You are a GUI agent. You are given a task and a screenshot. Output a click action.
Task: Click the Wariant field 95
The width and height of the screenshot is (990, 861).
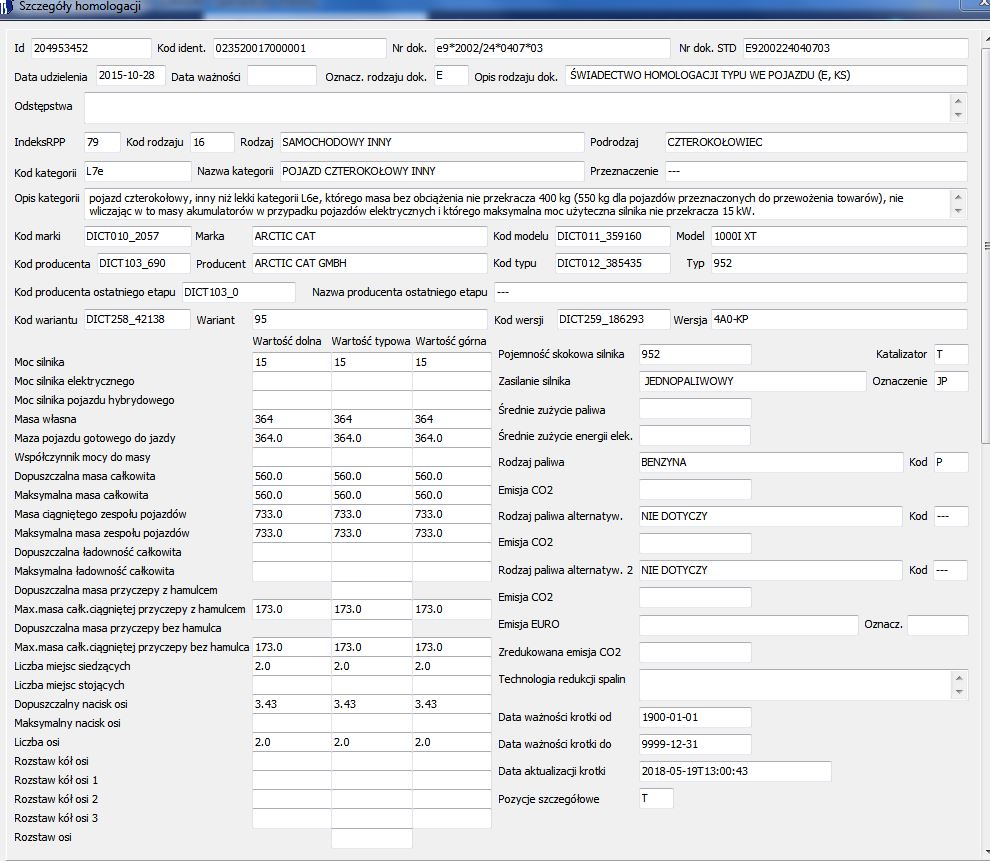[x=369, y=319]
